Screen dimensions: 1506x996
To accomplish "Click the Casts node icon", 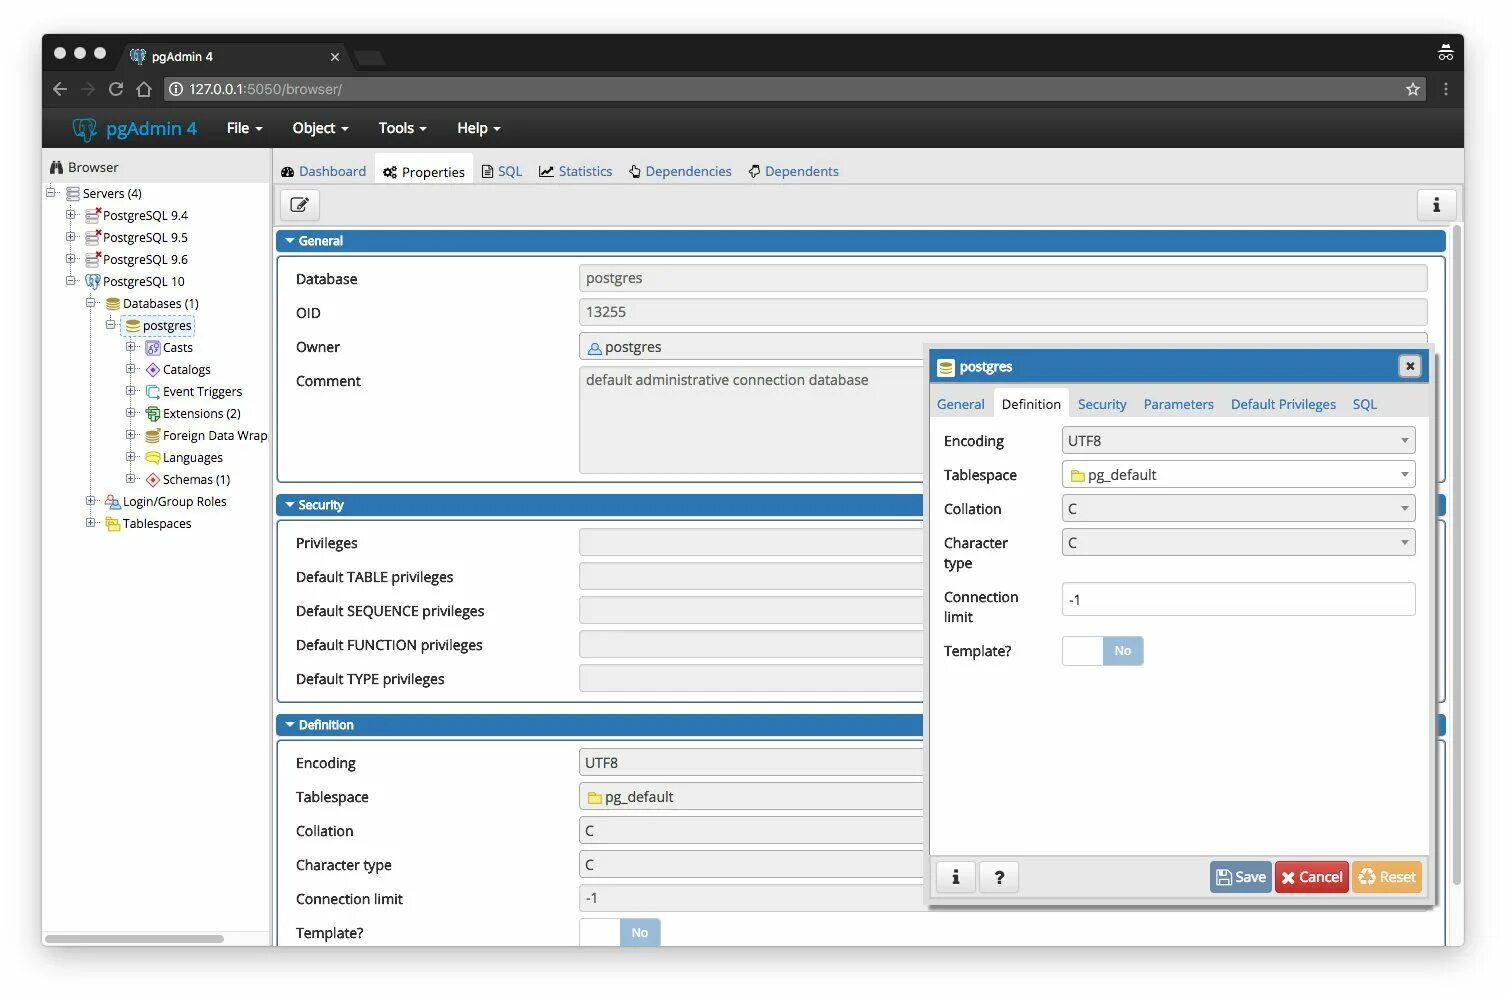I will [153, 347].
